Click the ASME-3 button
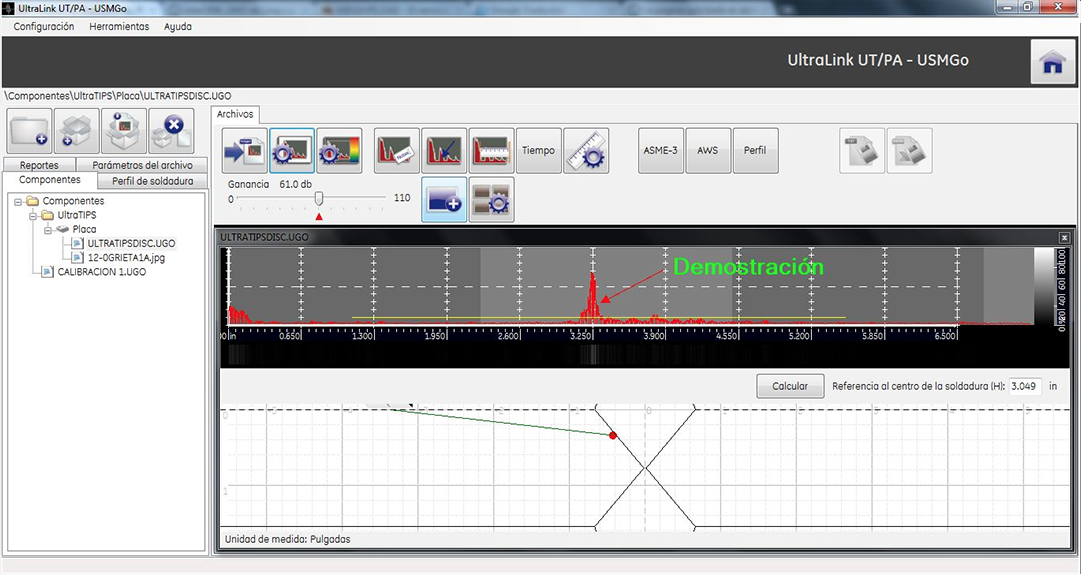The image size is (1082, 575). [x=661, y=150]
